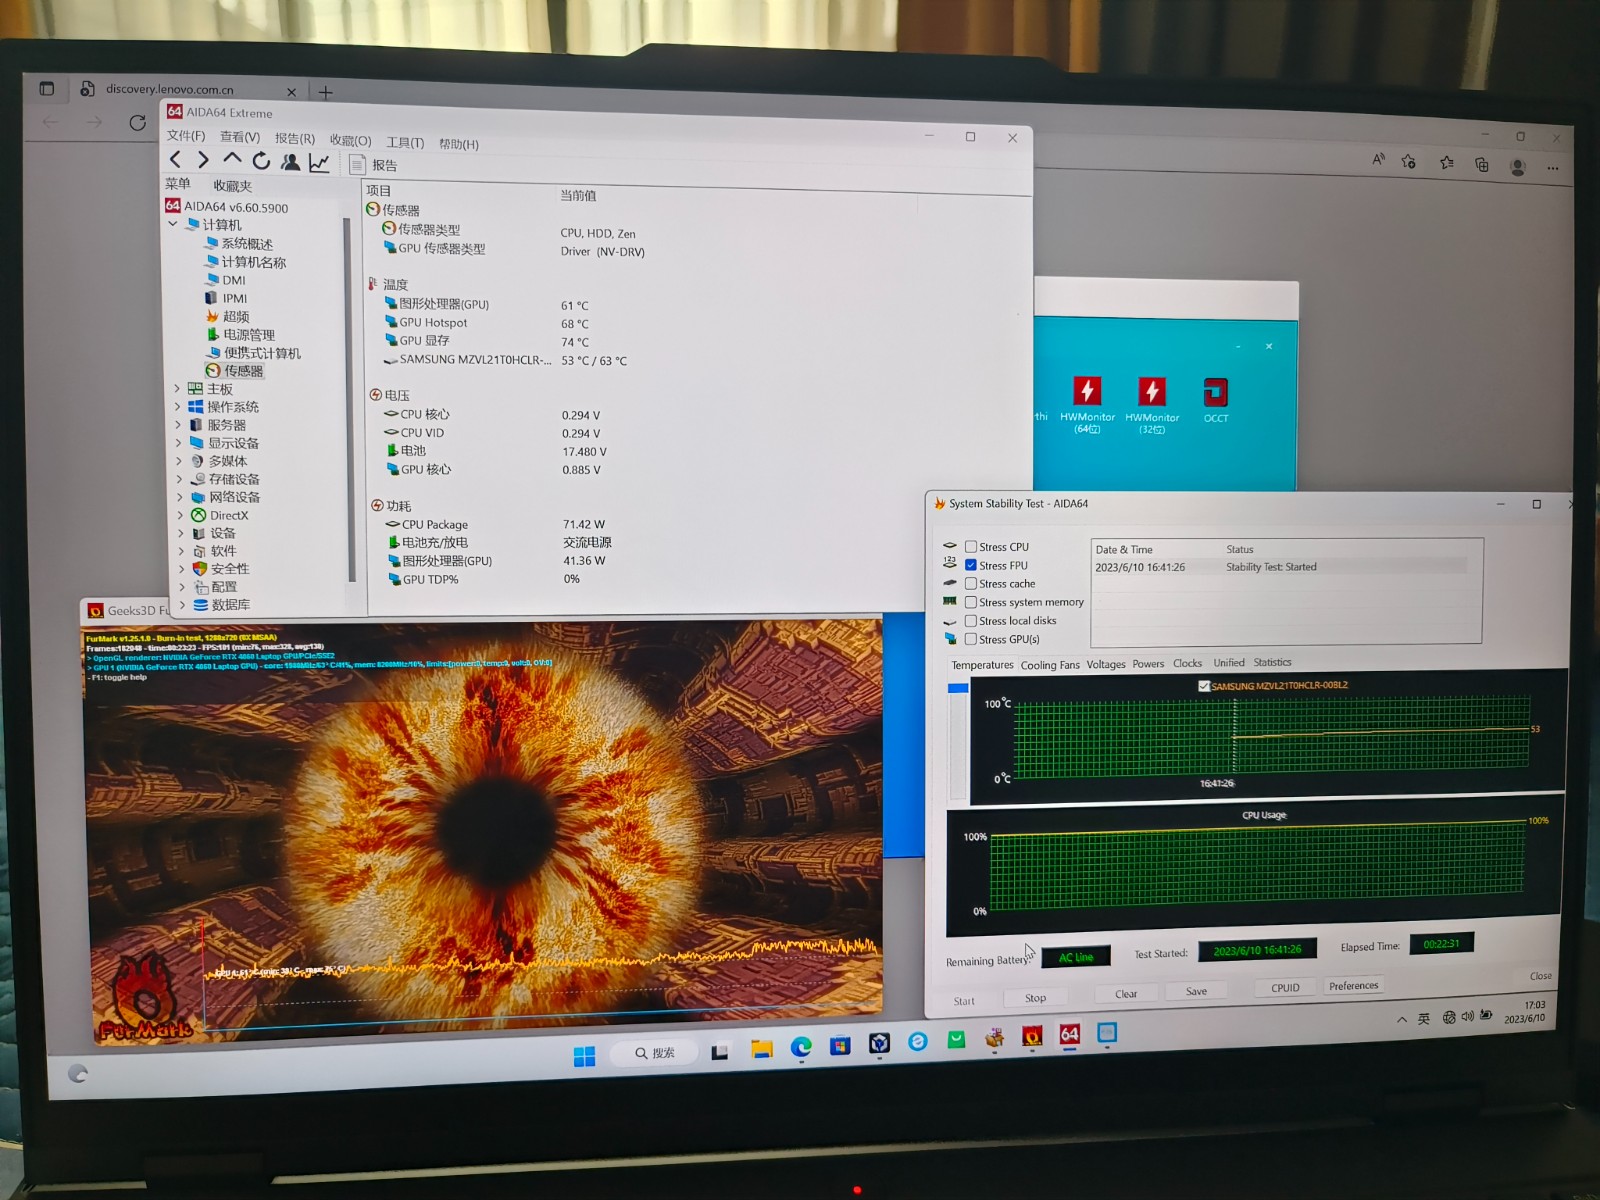Open CPUID from Stability Test
The width and height of the screenshot is (1600, 1200).
1285,987
